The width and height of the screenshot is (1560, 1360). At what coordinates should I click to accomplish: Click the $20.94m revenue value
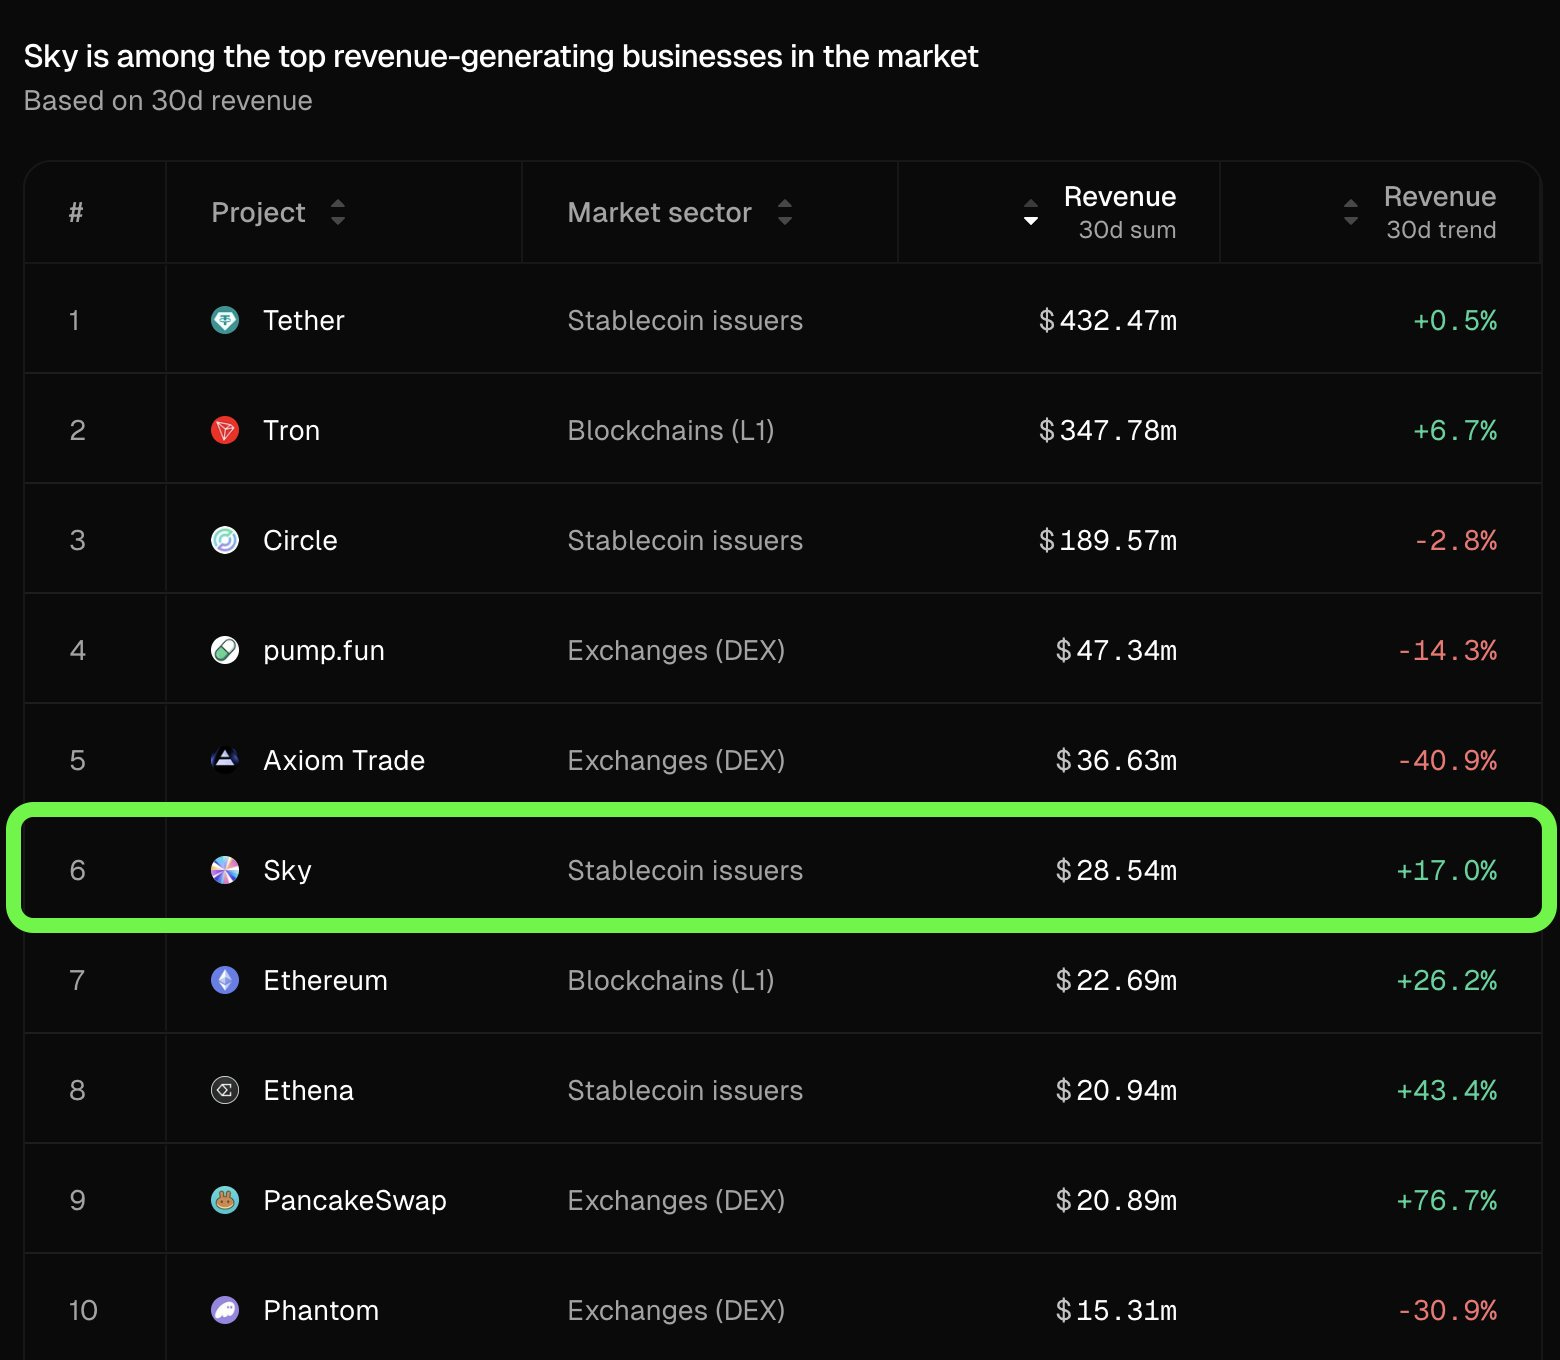1116,1090
